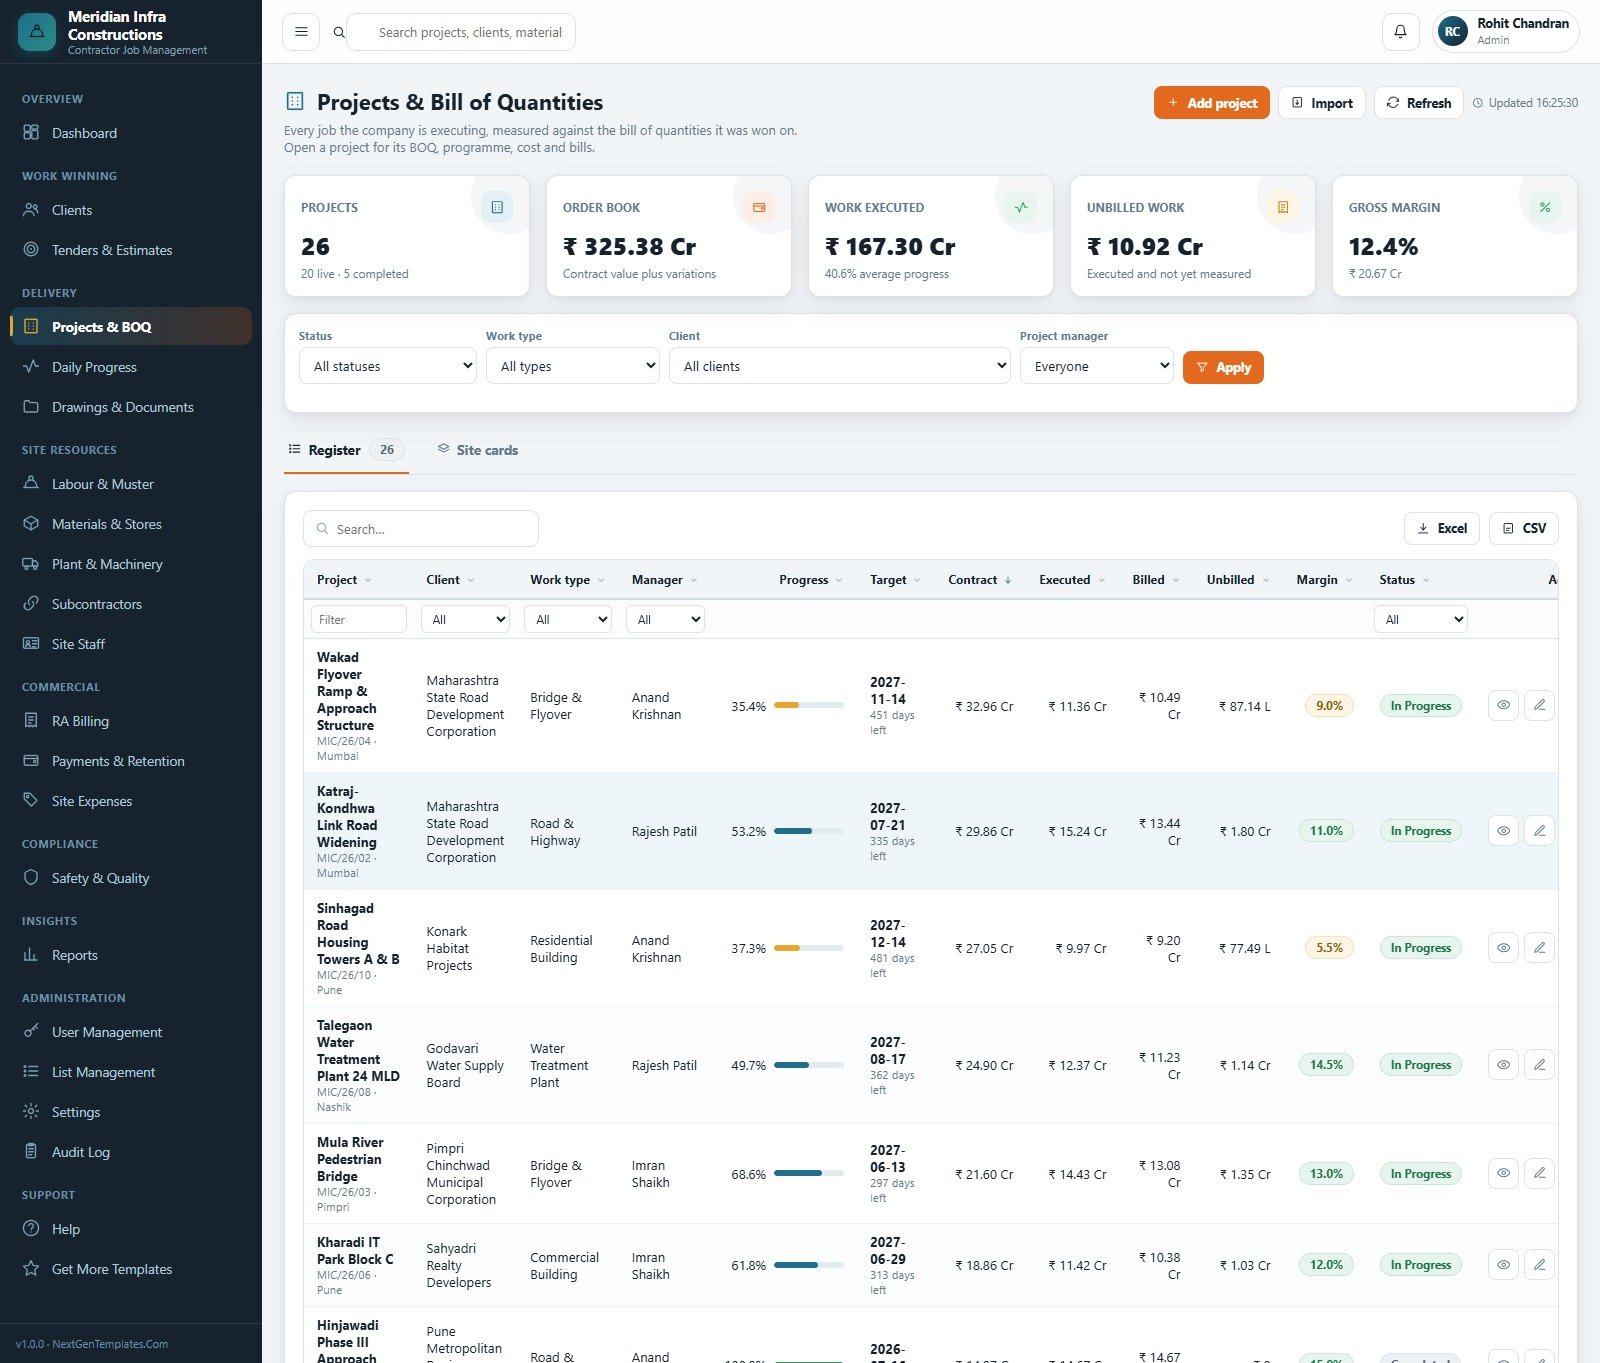Viewport: 1600px width, 1363px height.
Task: Go to Clients in the sidebar
Action: 131,210
